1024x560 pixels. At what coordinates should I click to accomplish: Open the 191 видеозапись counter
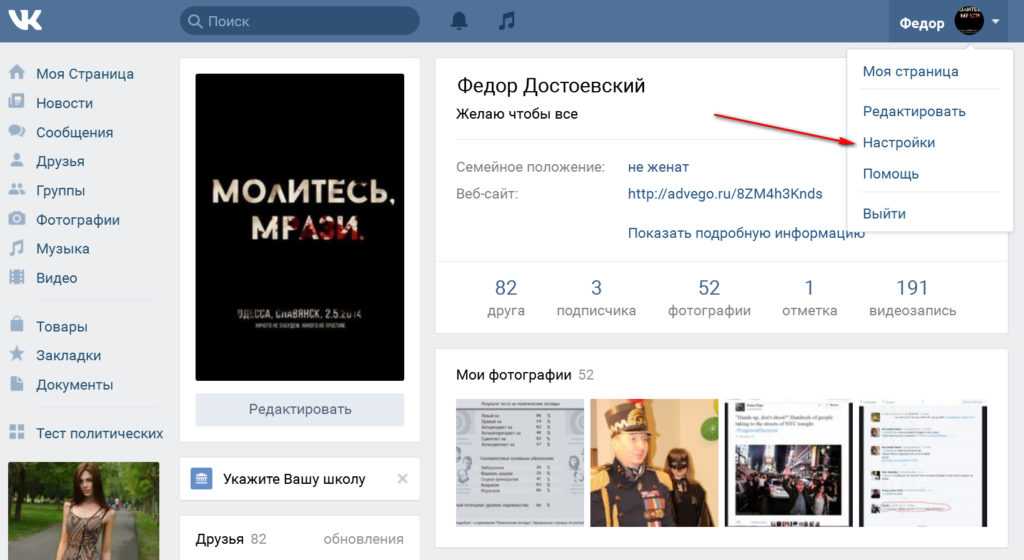(x=912, y=298)
